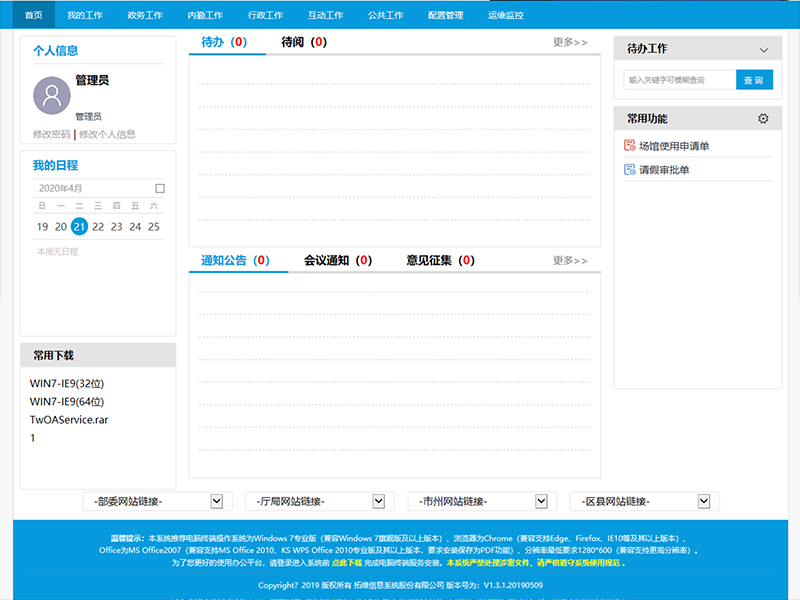Open the 厅局网站链接 dropdown
The image size is (800, 600).
(x=376, y=501)
